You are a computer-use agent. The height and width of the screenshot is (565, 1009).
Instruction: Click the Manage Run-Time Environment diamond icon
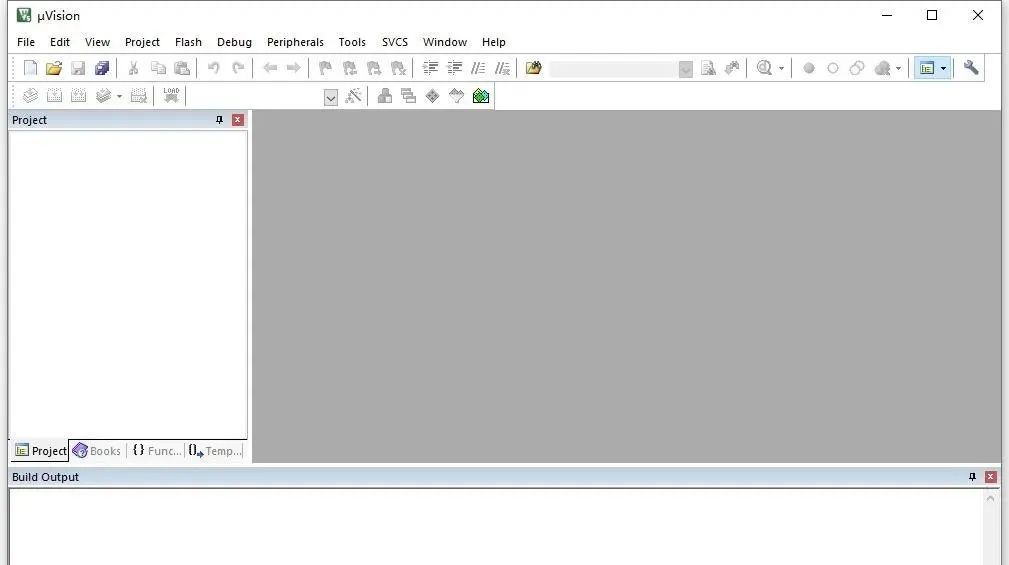[432, 96]
